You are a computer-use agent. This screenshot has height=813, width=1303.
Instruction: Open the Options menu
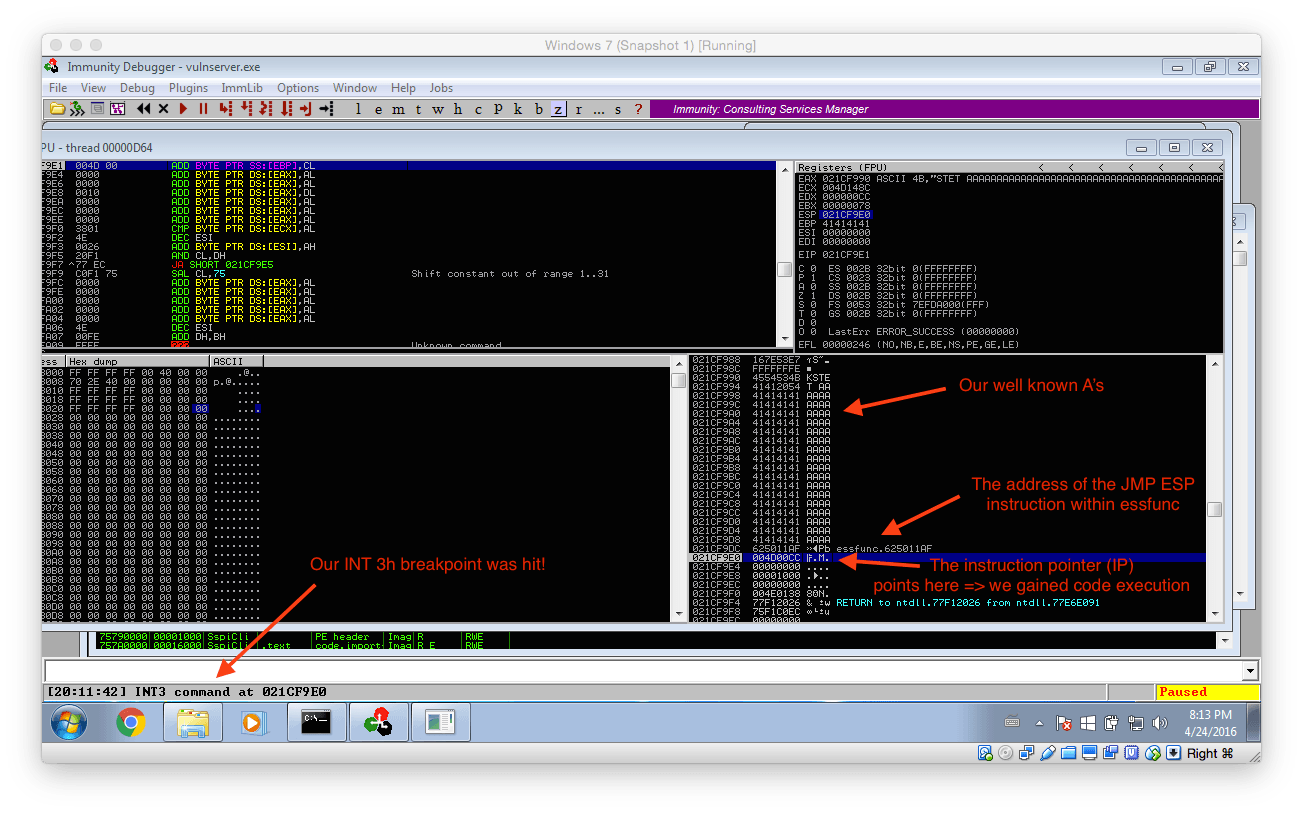[x=298, y=88]
